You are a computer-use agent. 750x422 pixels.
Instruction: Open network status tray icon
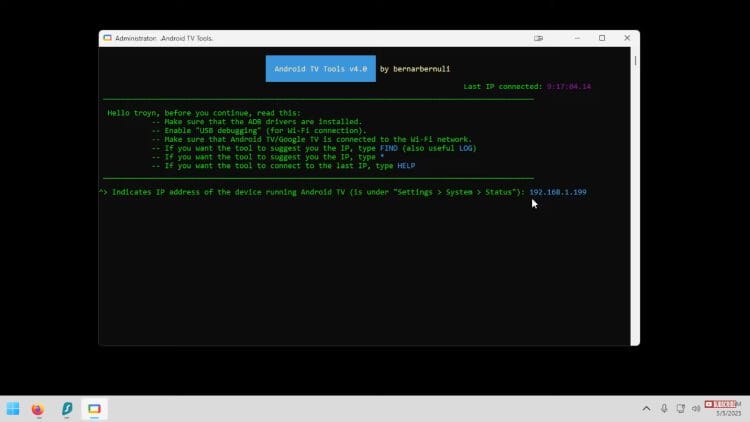pos(680,408)
